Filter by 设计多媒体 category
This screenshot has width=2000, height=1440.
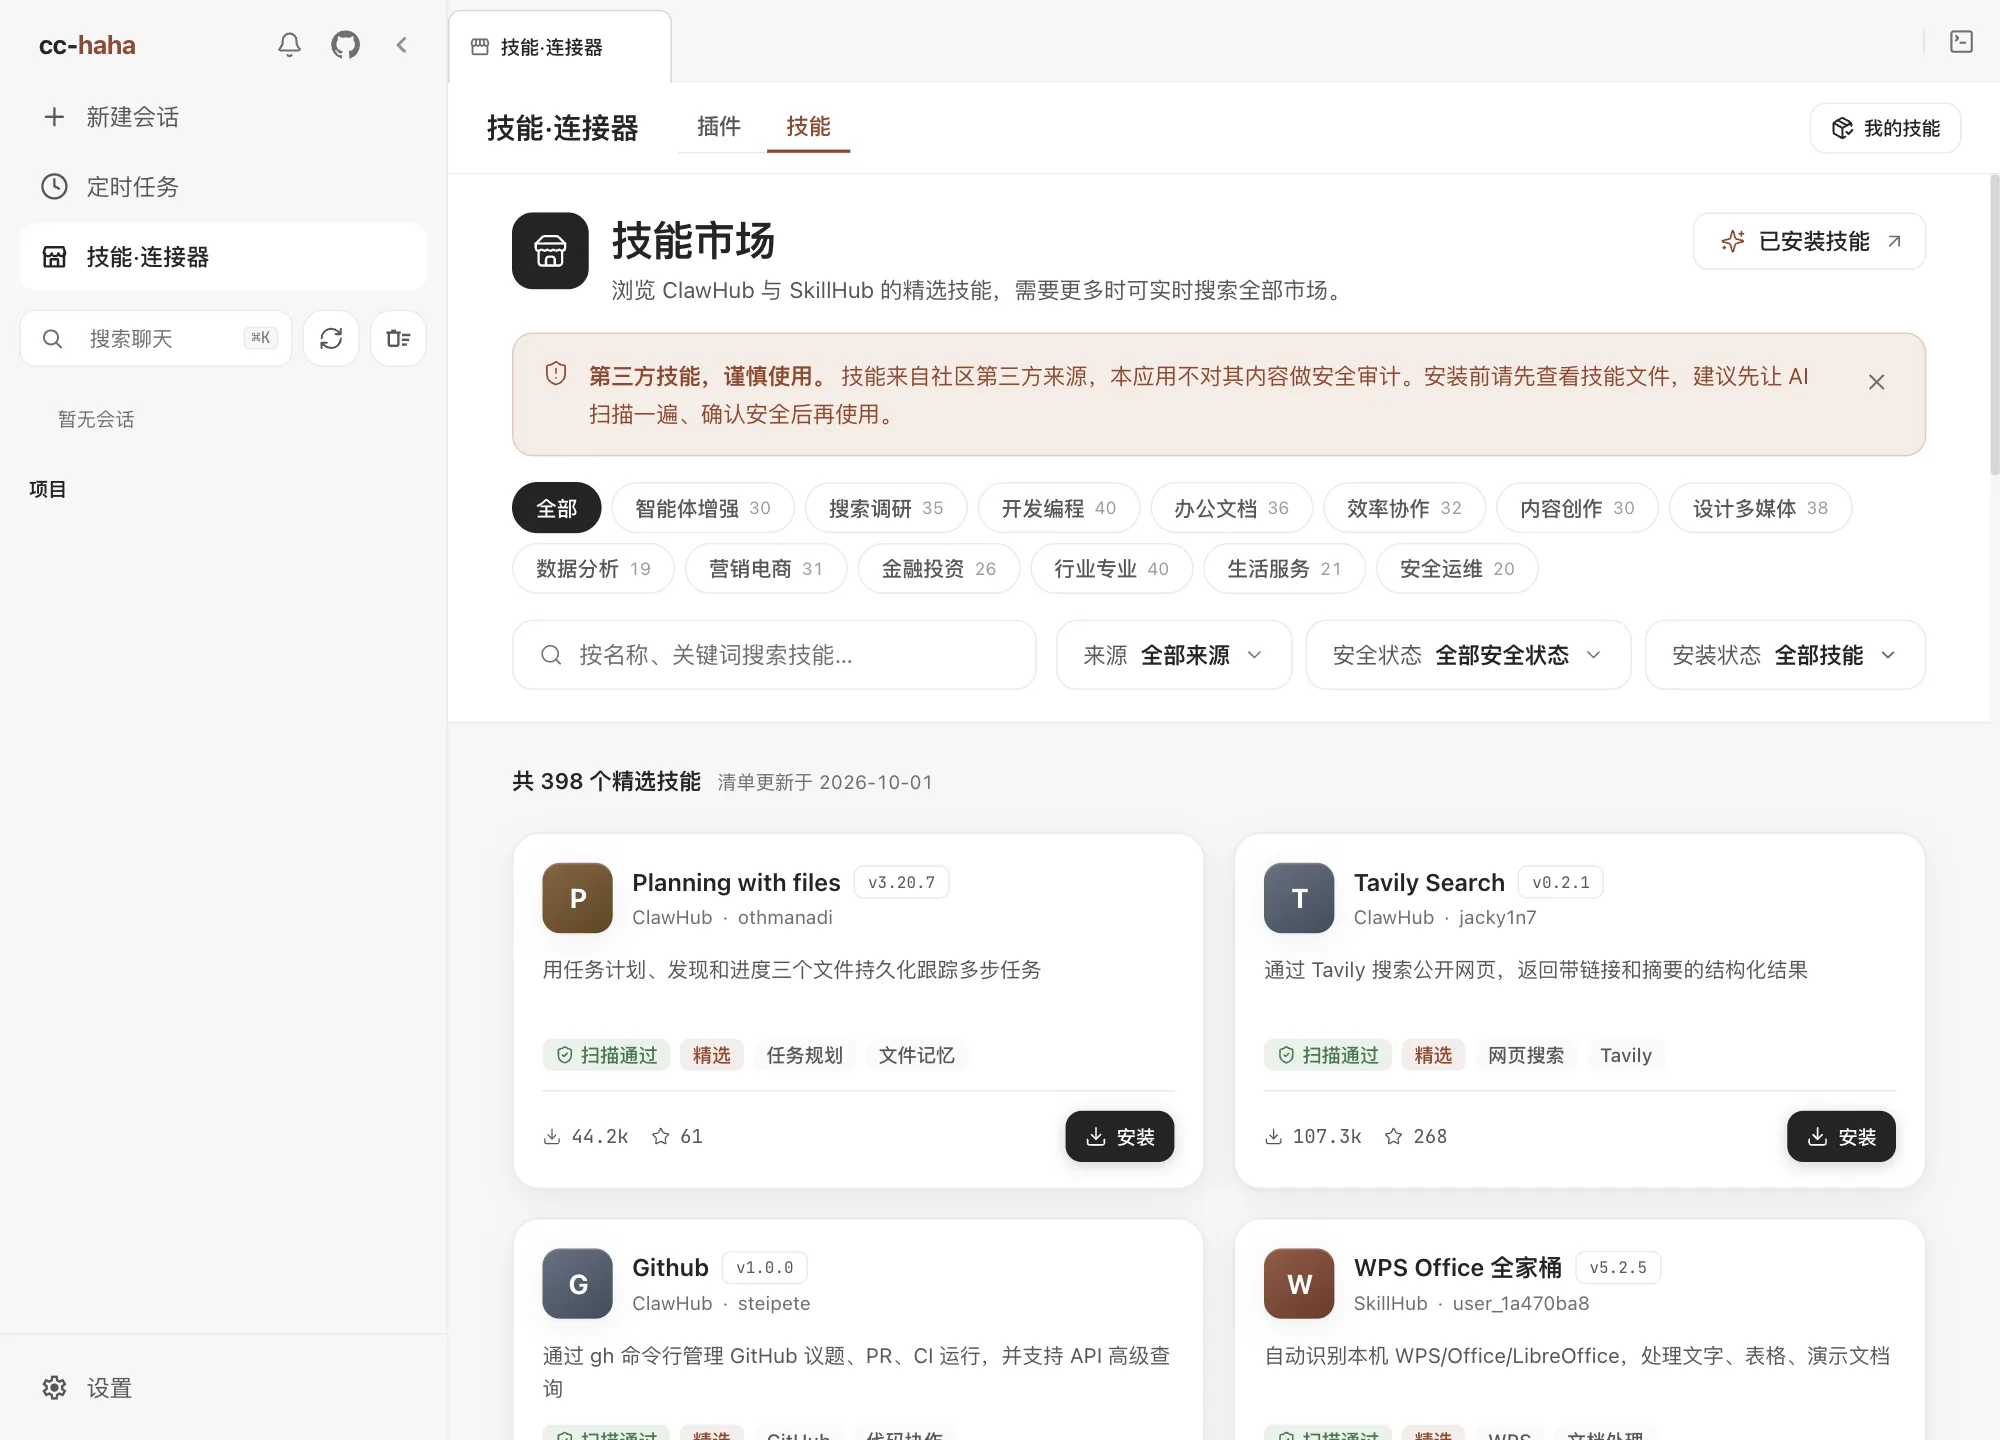pos(1760,508)
